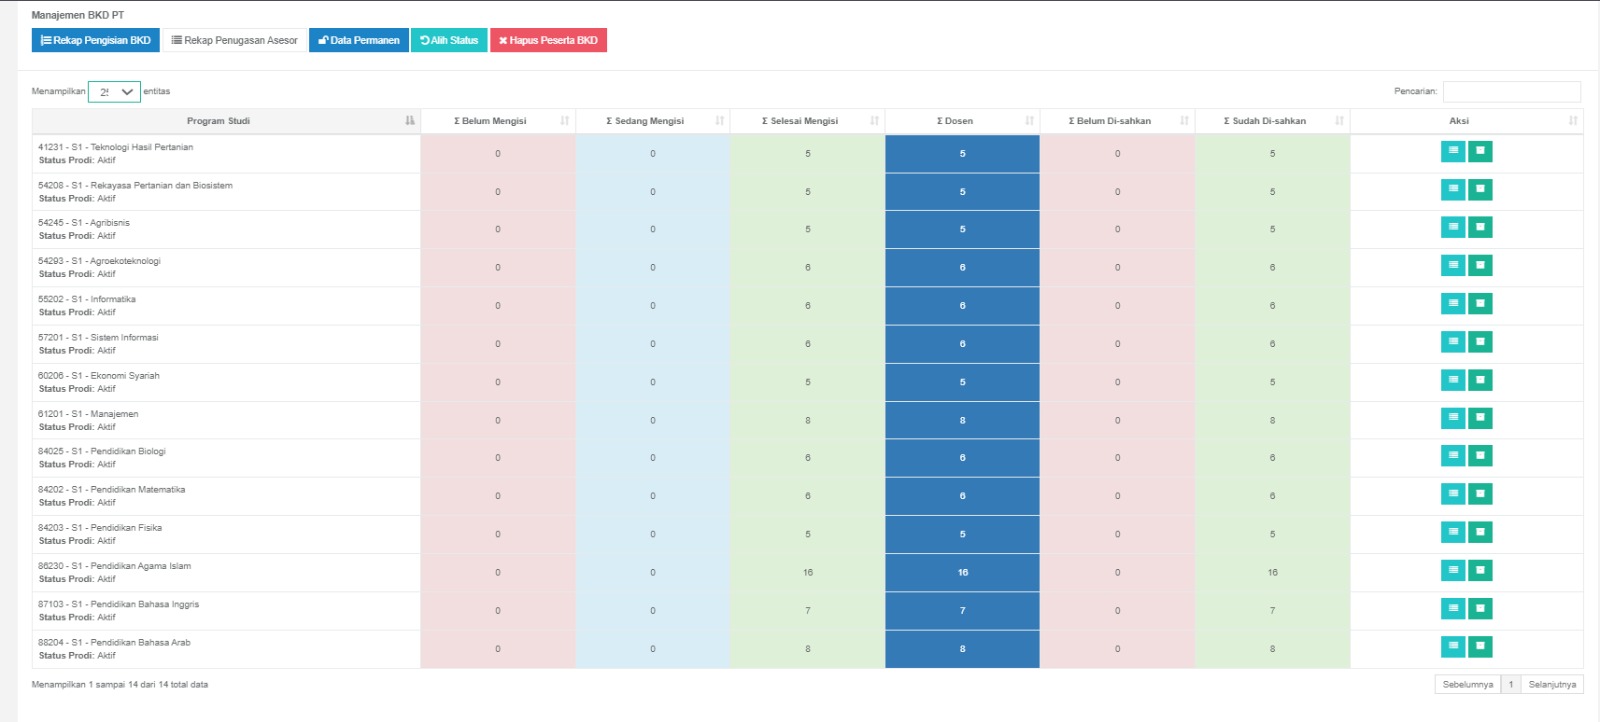Click green archive icon for Sistem Informasi row
This screenshot has height=722, width=1600.
pyautogui.click(x=1480, y=342)
